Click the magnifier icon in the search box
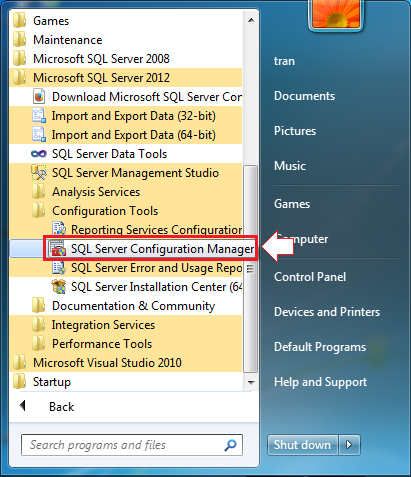Image resolution: width=411 pixels, height=477 pixels. 230,445
